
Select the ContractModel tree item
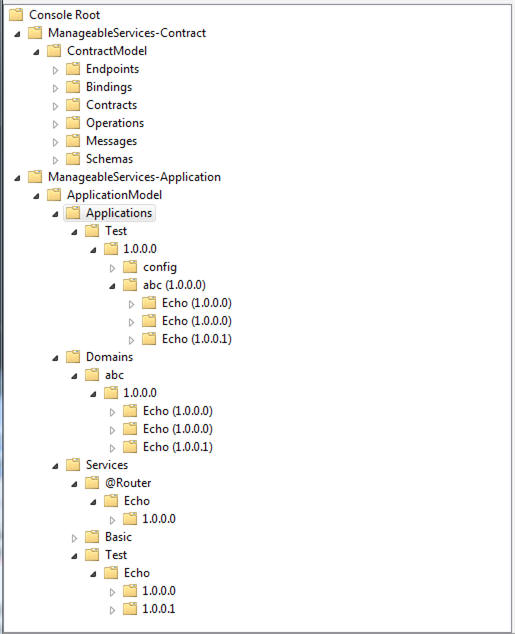(107, 51)
